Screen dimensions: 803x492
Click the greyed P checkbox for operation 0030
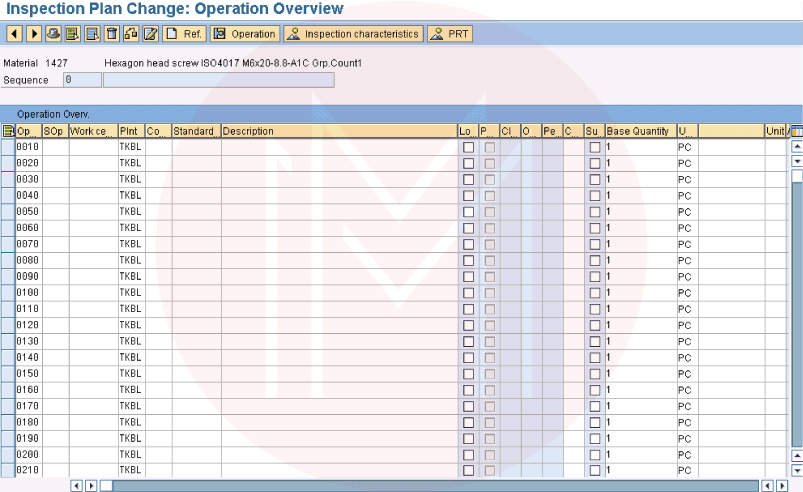(x=490, y=180)
